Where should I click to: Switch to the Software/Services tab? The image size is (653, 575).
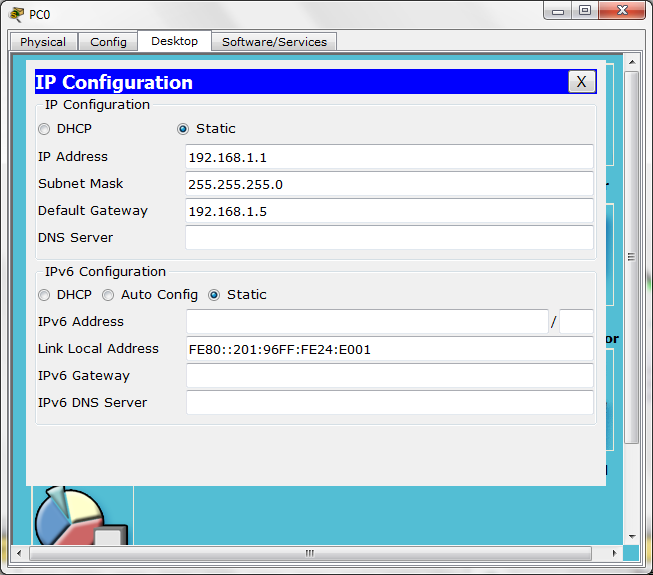[274, 42]
